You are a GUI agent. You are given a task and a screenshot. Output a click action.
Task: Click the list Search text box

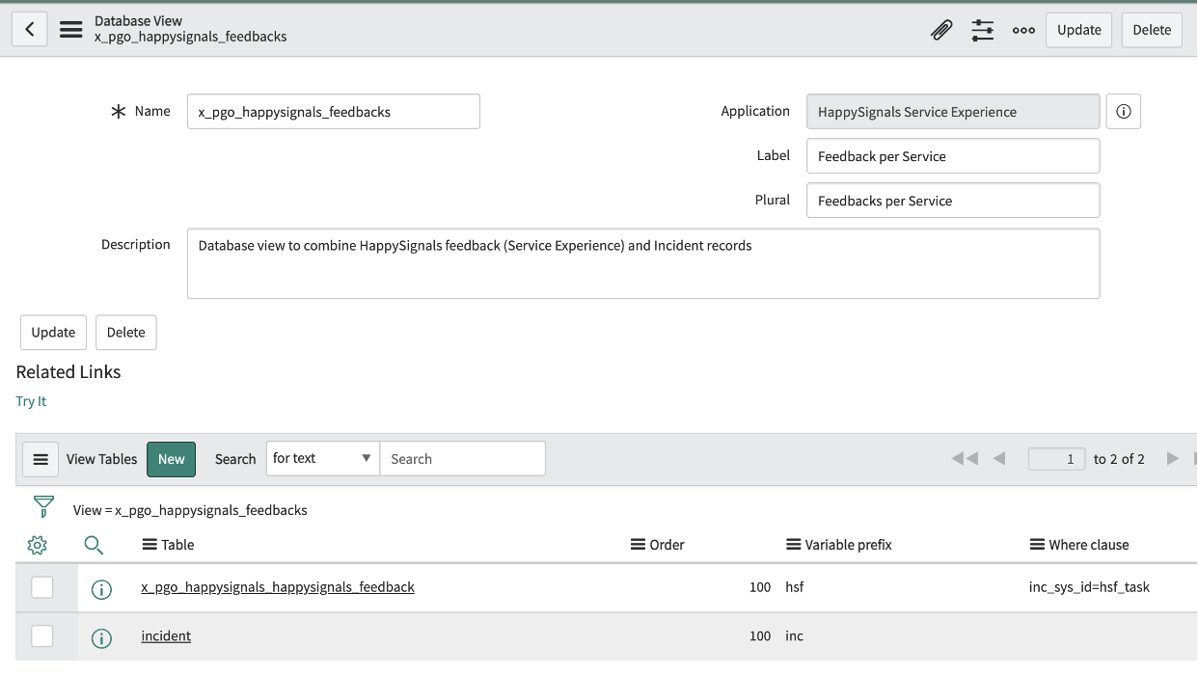pos(462,459)
